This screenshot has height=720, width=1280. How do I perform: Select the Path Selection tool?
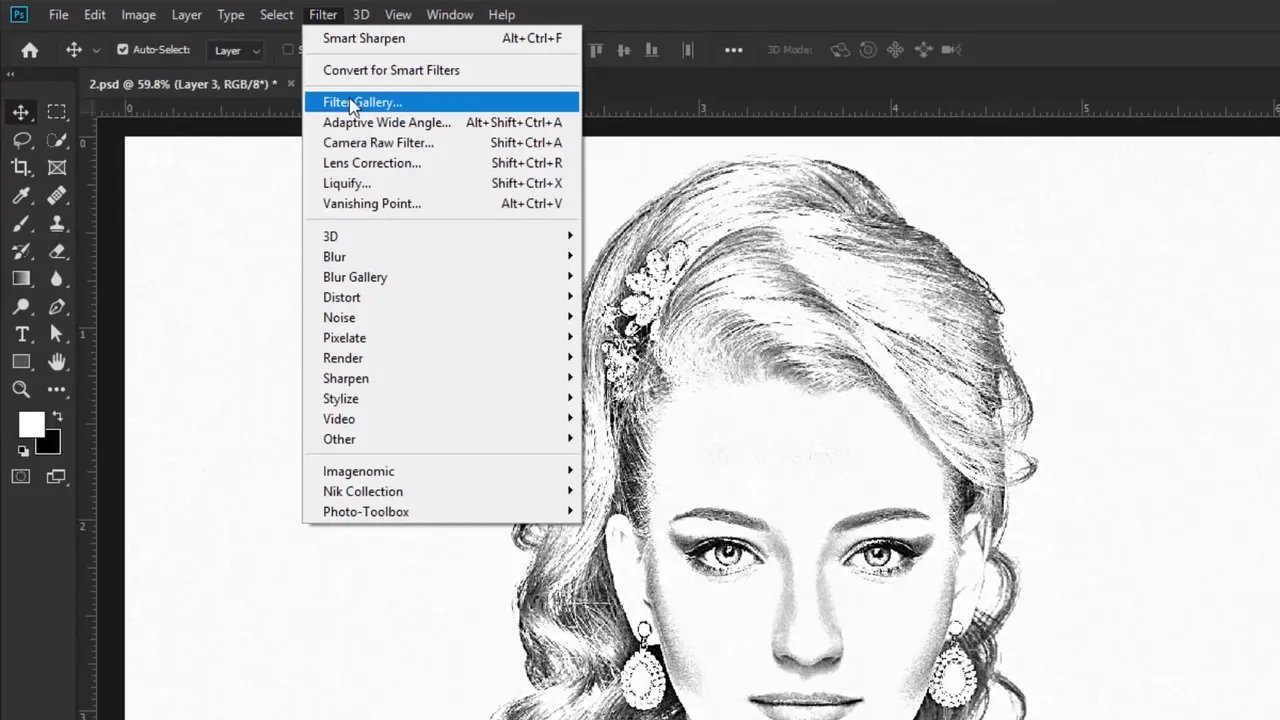coord(57,334)
